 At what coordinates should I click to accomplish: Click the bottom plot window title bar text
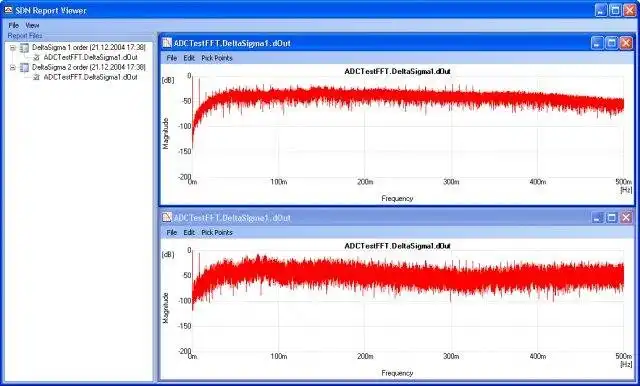232,218
